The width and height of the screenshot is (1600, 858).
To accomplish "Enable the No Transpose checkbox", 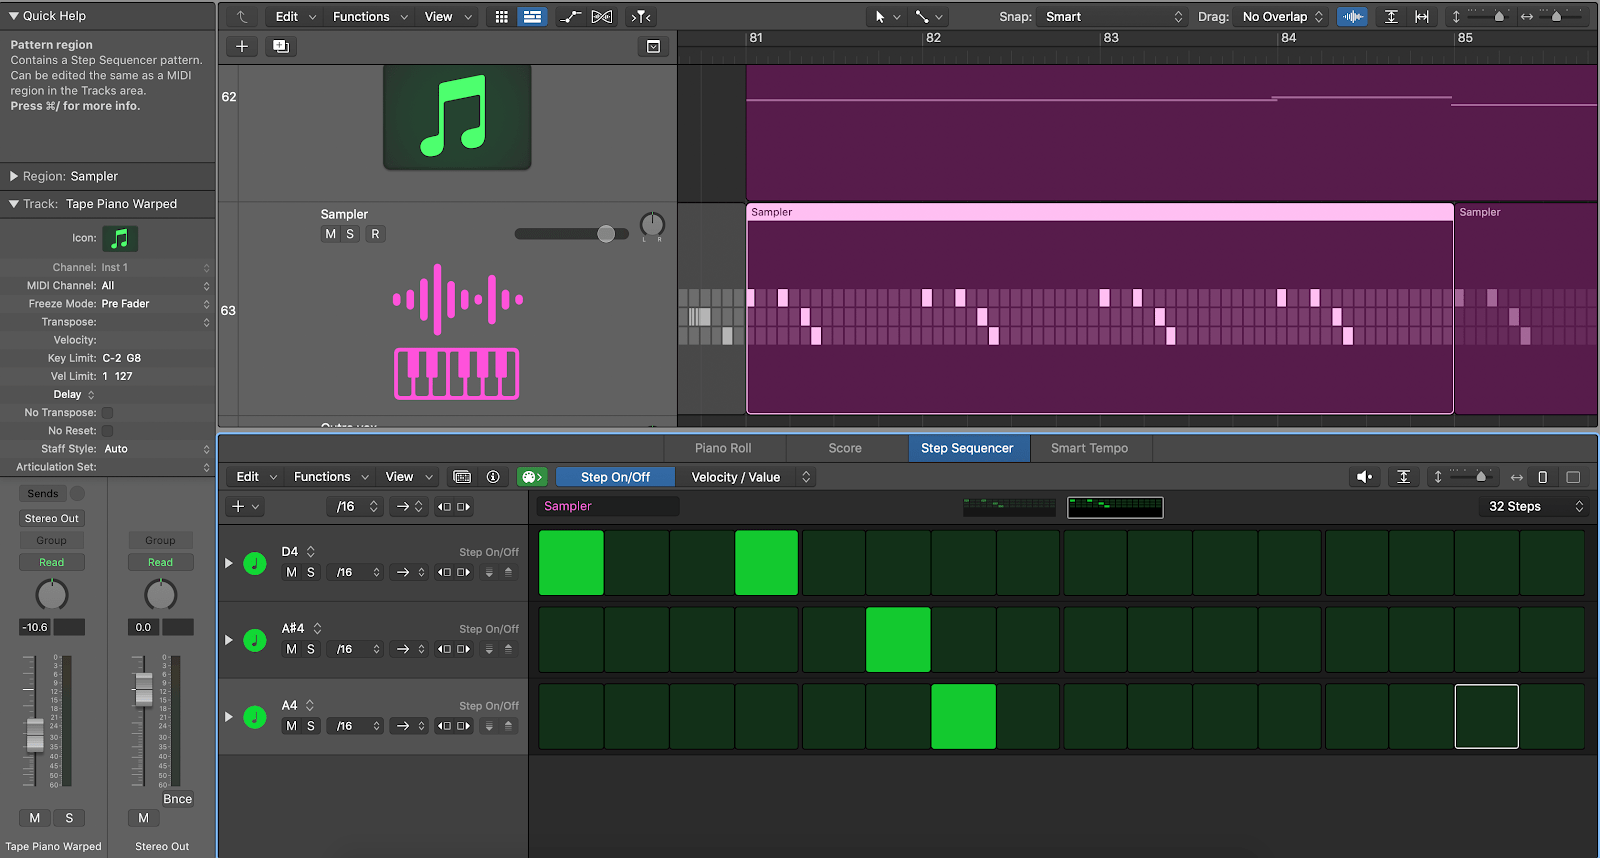I will 107,413.
